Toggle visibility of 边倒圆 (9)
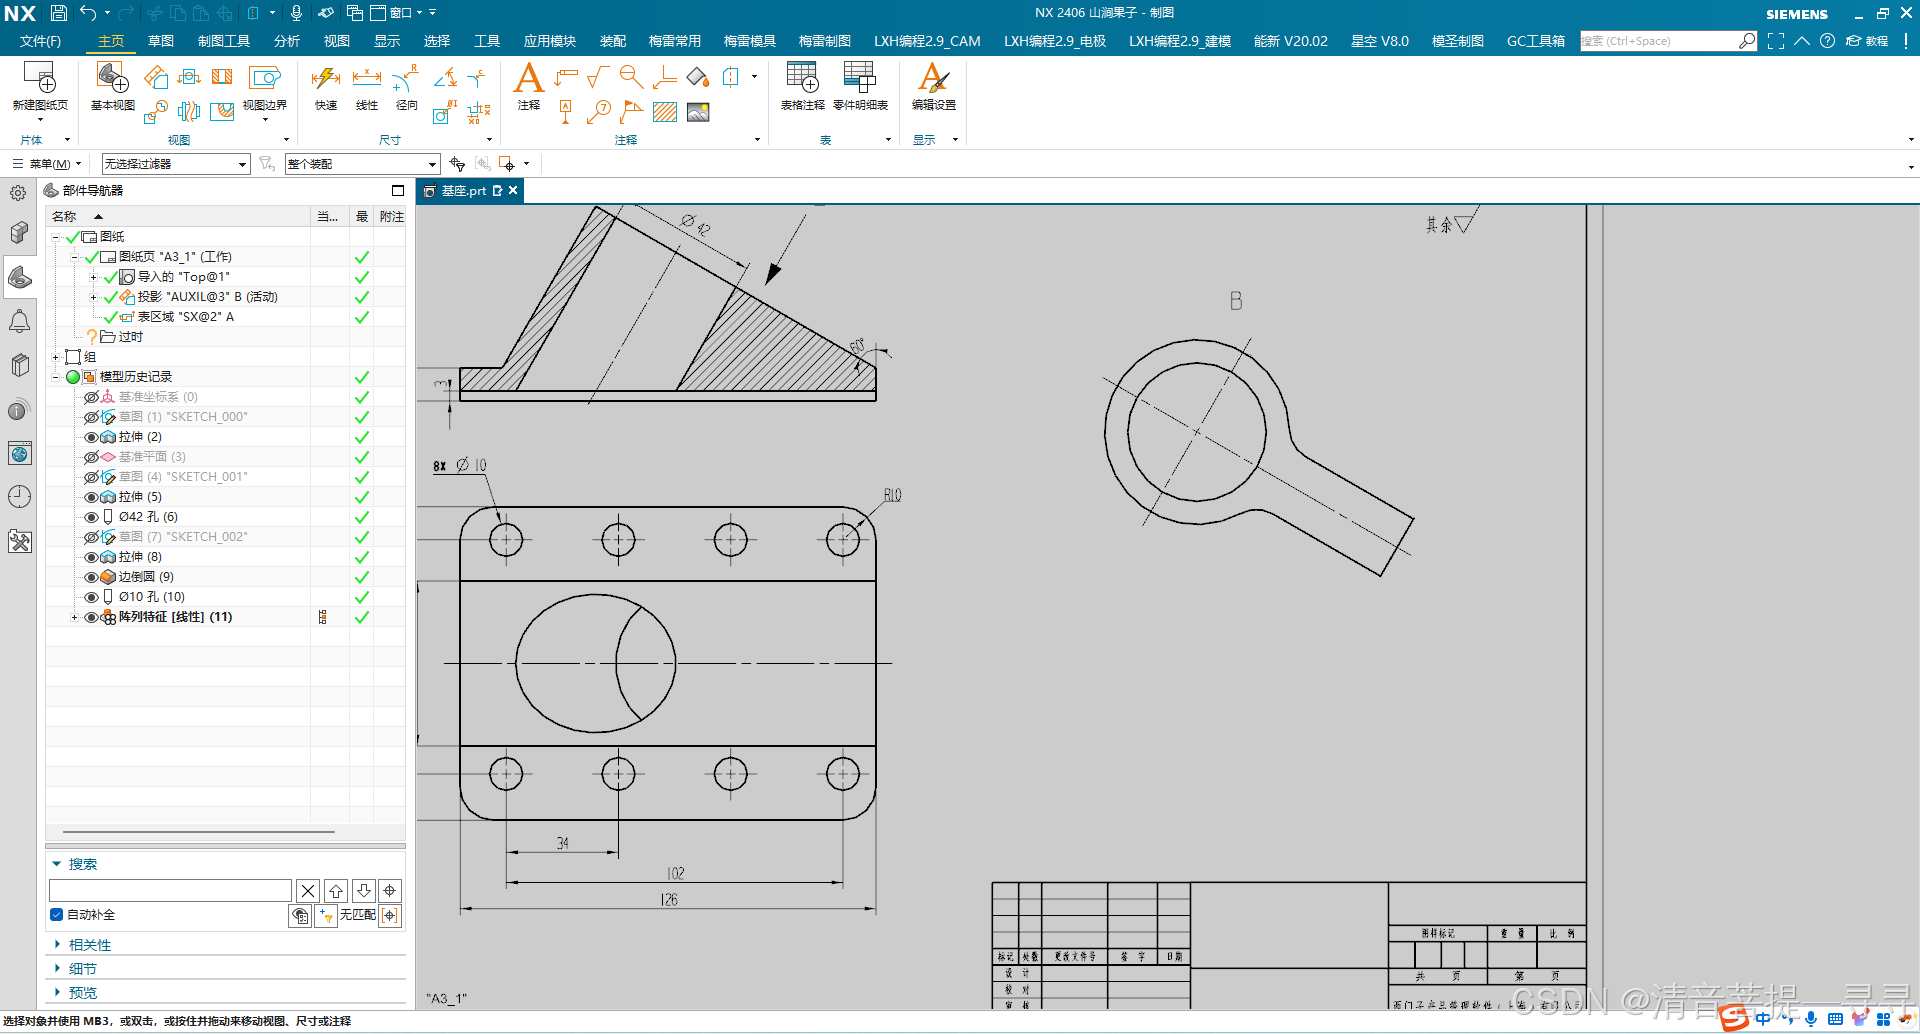Screen dimensions: 1920x1034 click(91, 577)
